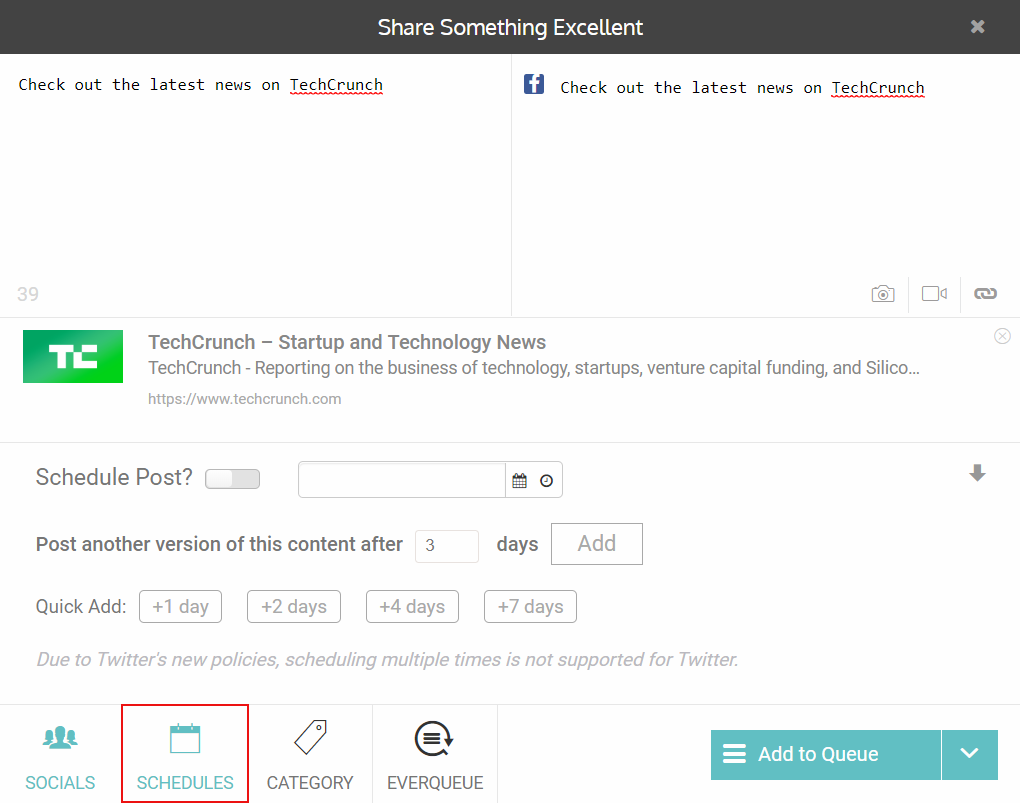The image size is (1020, 803).
Task: Switch to the SOCIALS tab
Action: pos(60,755)
